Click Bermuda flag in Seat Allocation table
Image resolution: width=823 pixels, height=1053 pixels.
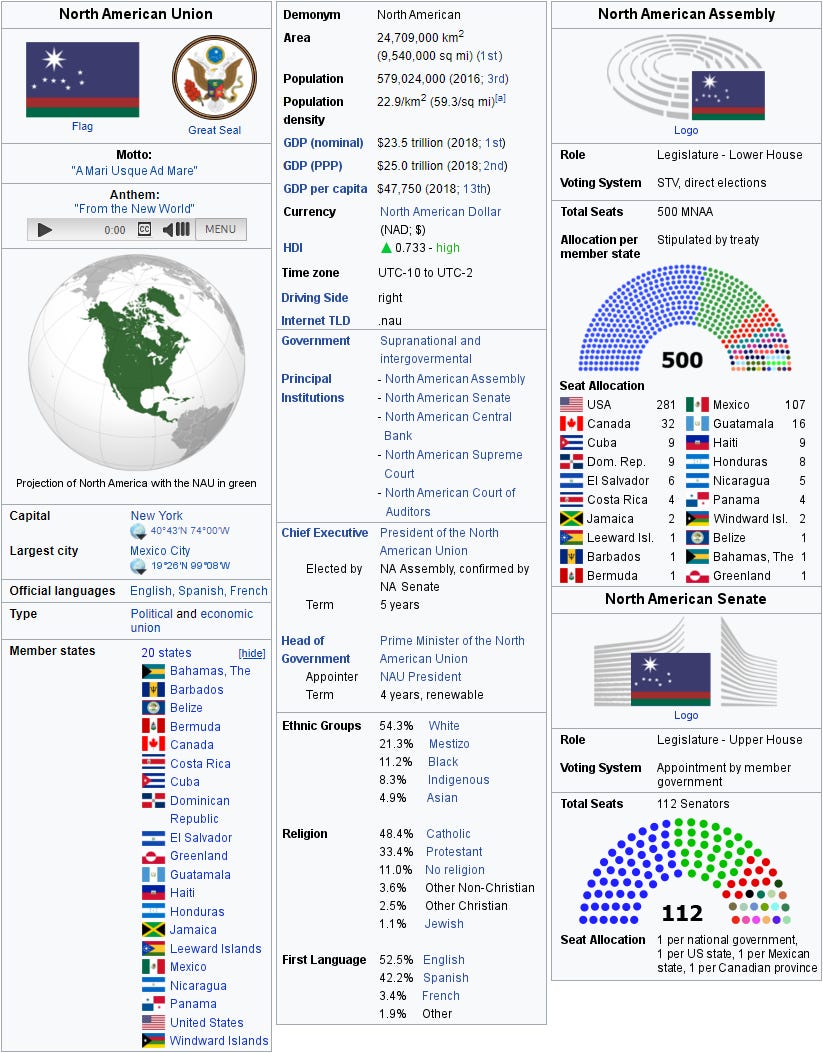[x=571, y=576]
